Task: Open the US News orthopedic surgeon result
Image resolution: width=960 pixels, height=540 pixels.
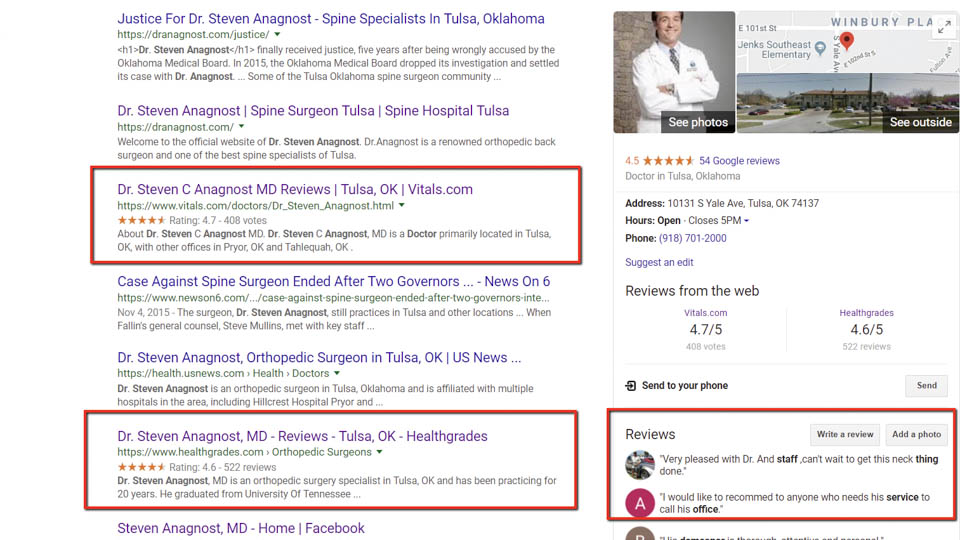Action: [x=319, y=358]
